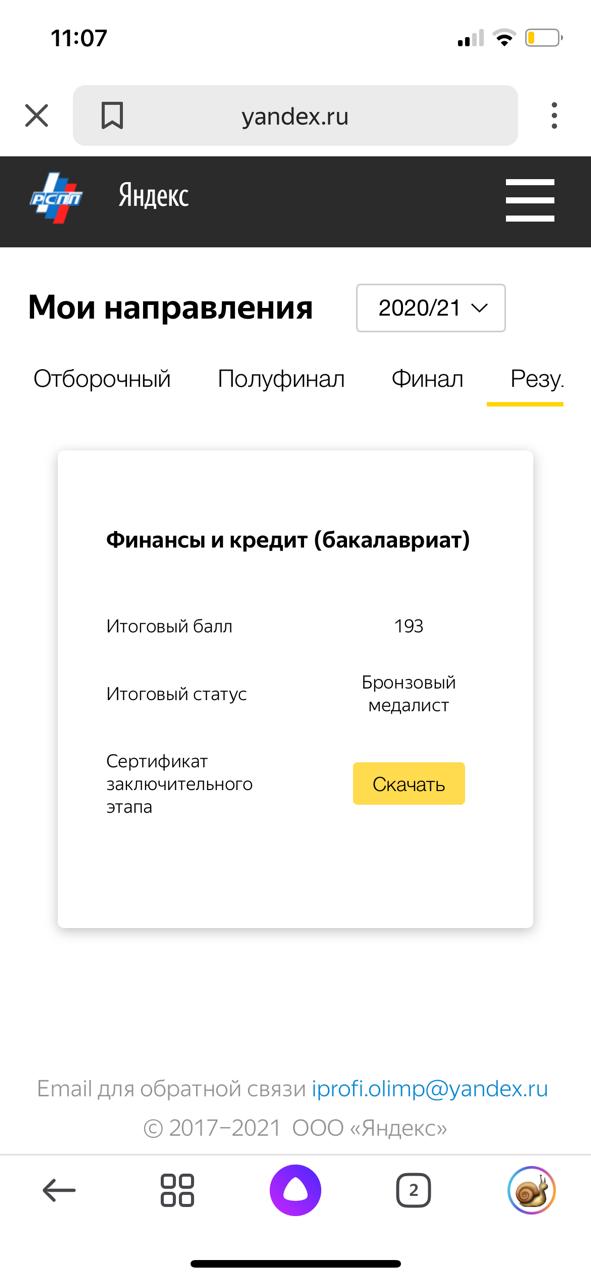Switch to the Финал tab
The image size is (591, 1280).
427,380
